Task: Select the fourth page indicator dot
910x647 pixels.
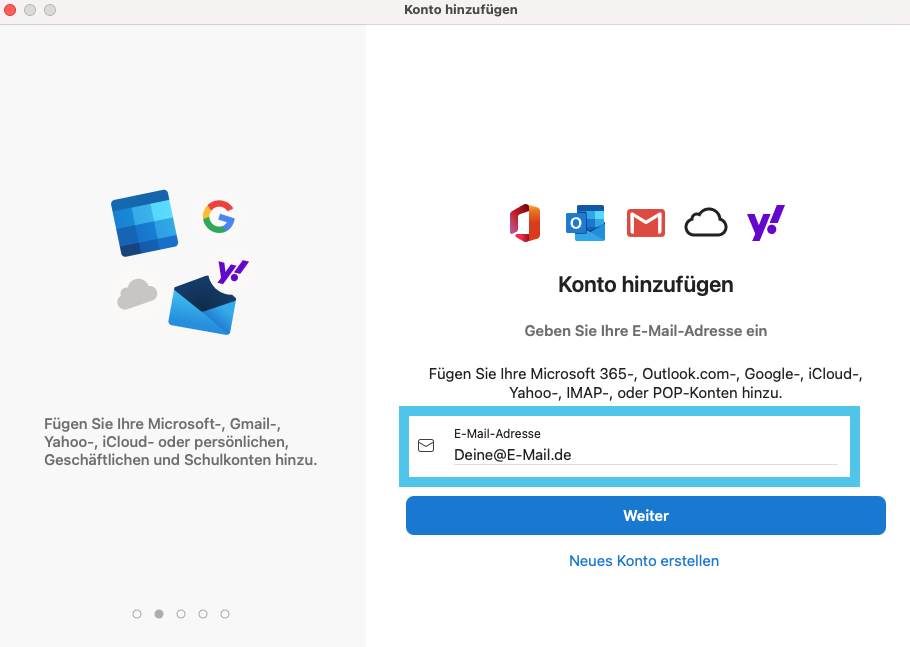Action: click(203, 614)
